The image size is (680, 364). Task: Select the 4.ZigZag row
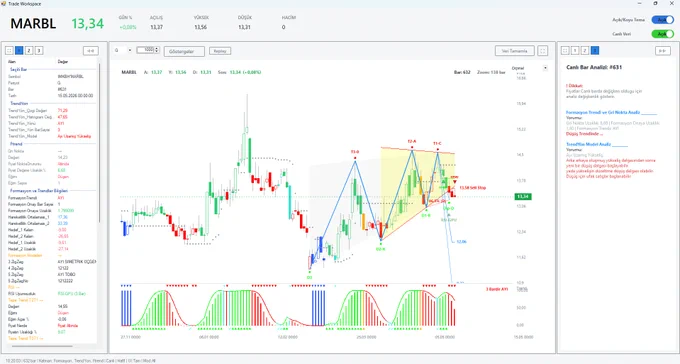[x=51, y=268]
